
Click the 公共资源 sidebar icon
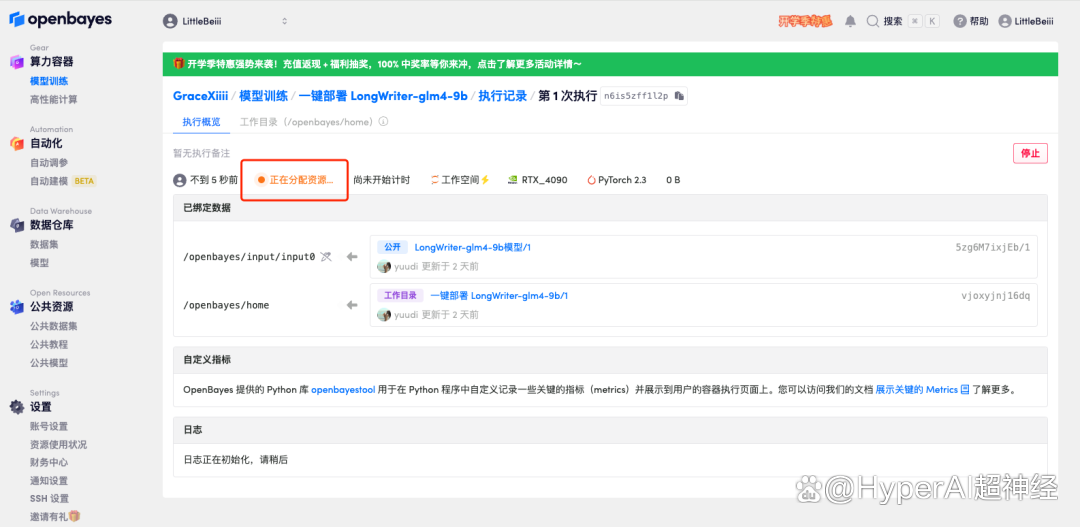(x=17, y=307)
